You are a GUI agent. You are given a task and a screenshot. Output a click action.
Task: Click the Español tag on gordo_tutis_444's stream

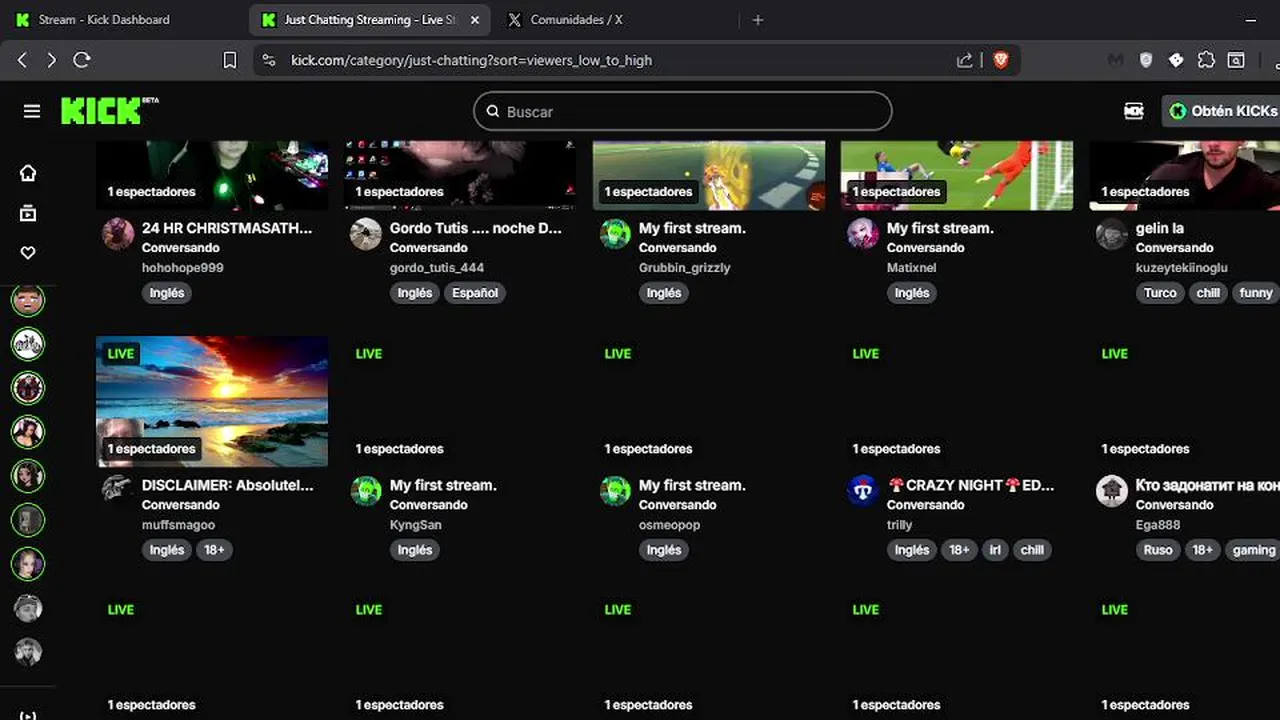pyautogui.click(x=475, y=293)
